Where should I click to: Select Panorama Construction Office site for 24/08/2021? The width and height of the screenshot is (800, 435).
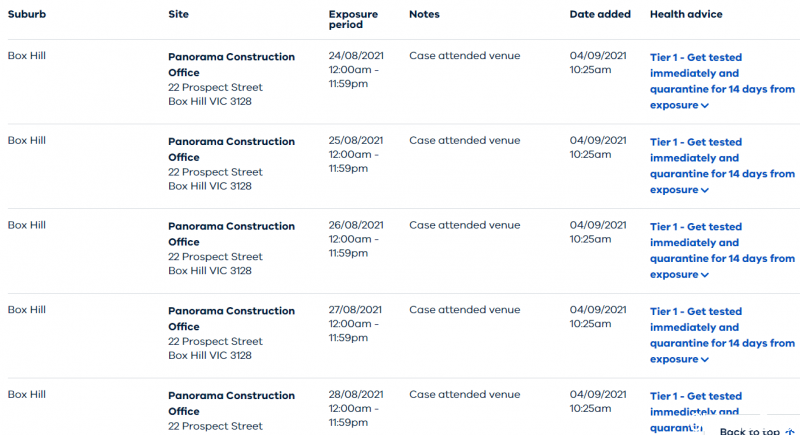coord(232,64)
